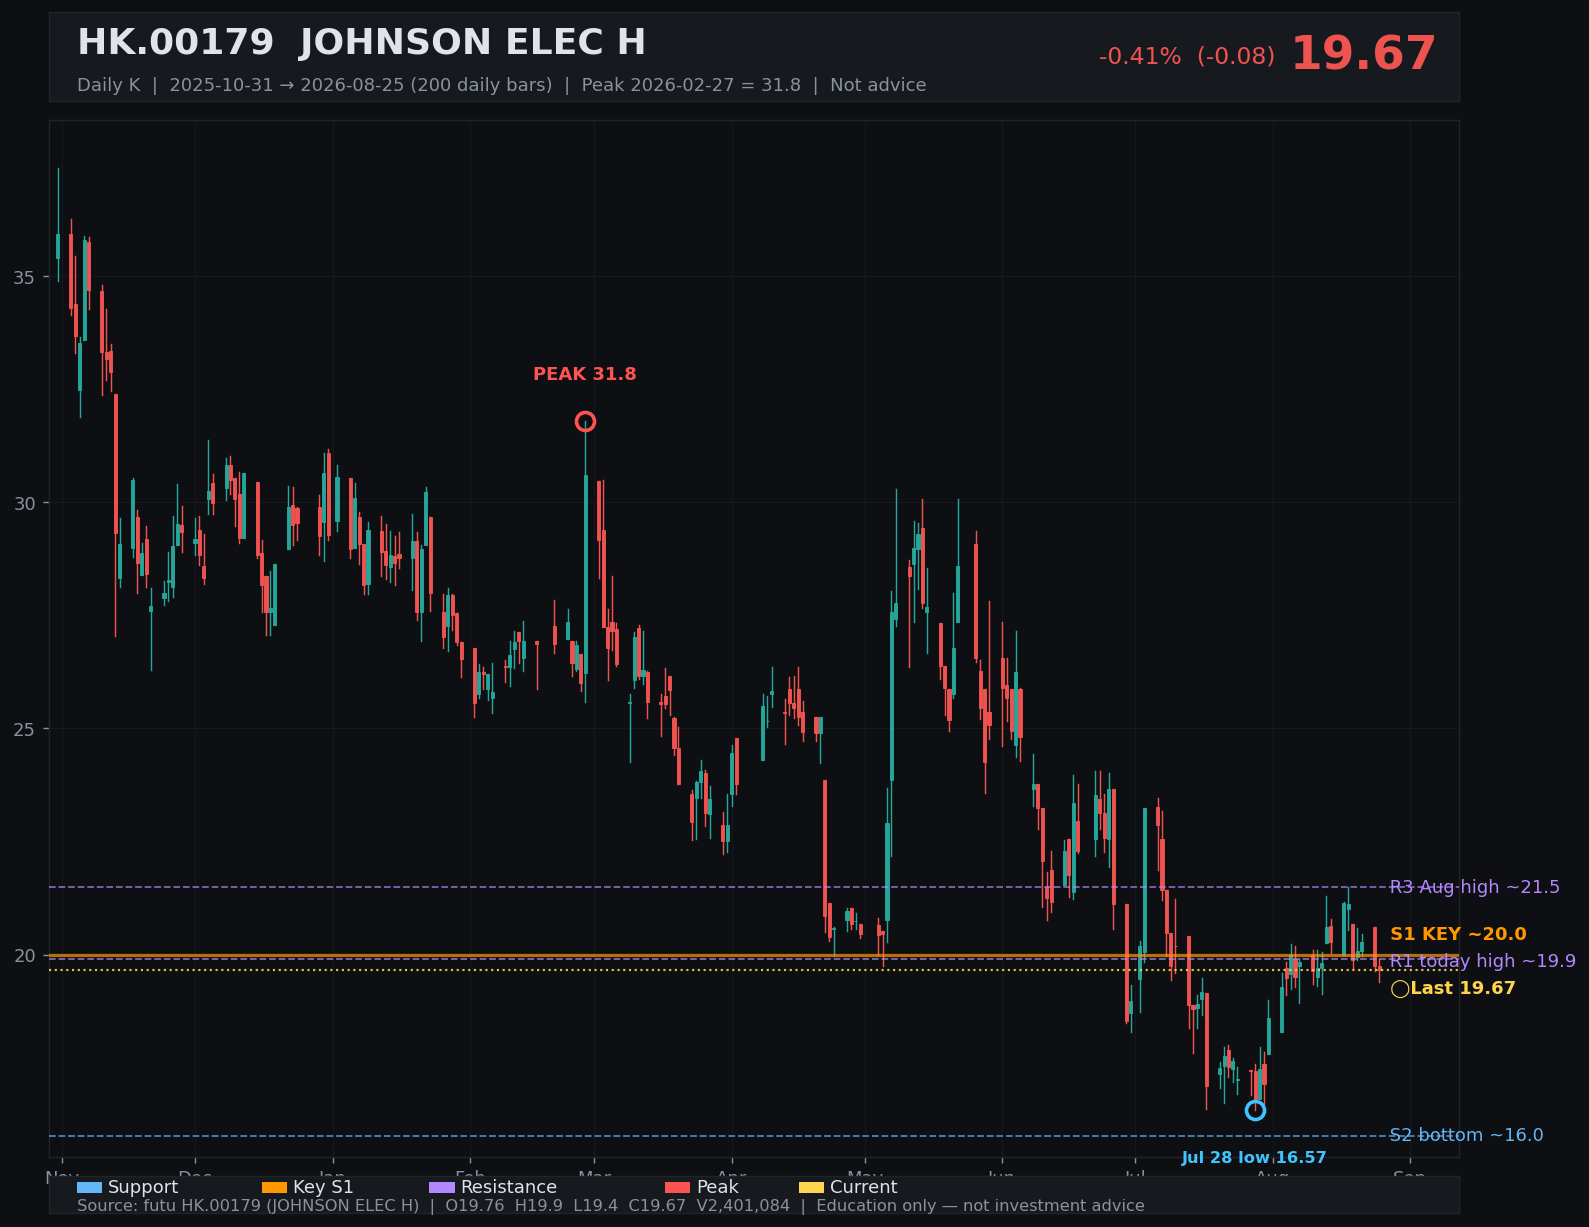The height and width of the screenshot is (1227, 1589).
Task: Click the orange Key S1 legend swatch
Action: pyautogui.click(x=274, y=1187)
